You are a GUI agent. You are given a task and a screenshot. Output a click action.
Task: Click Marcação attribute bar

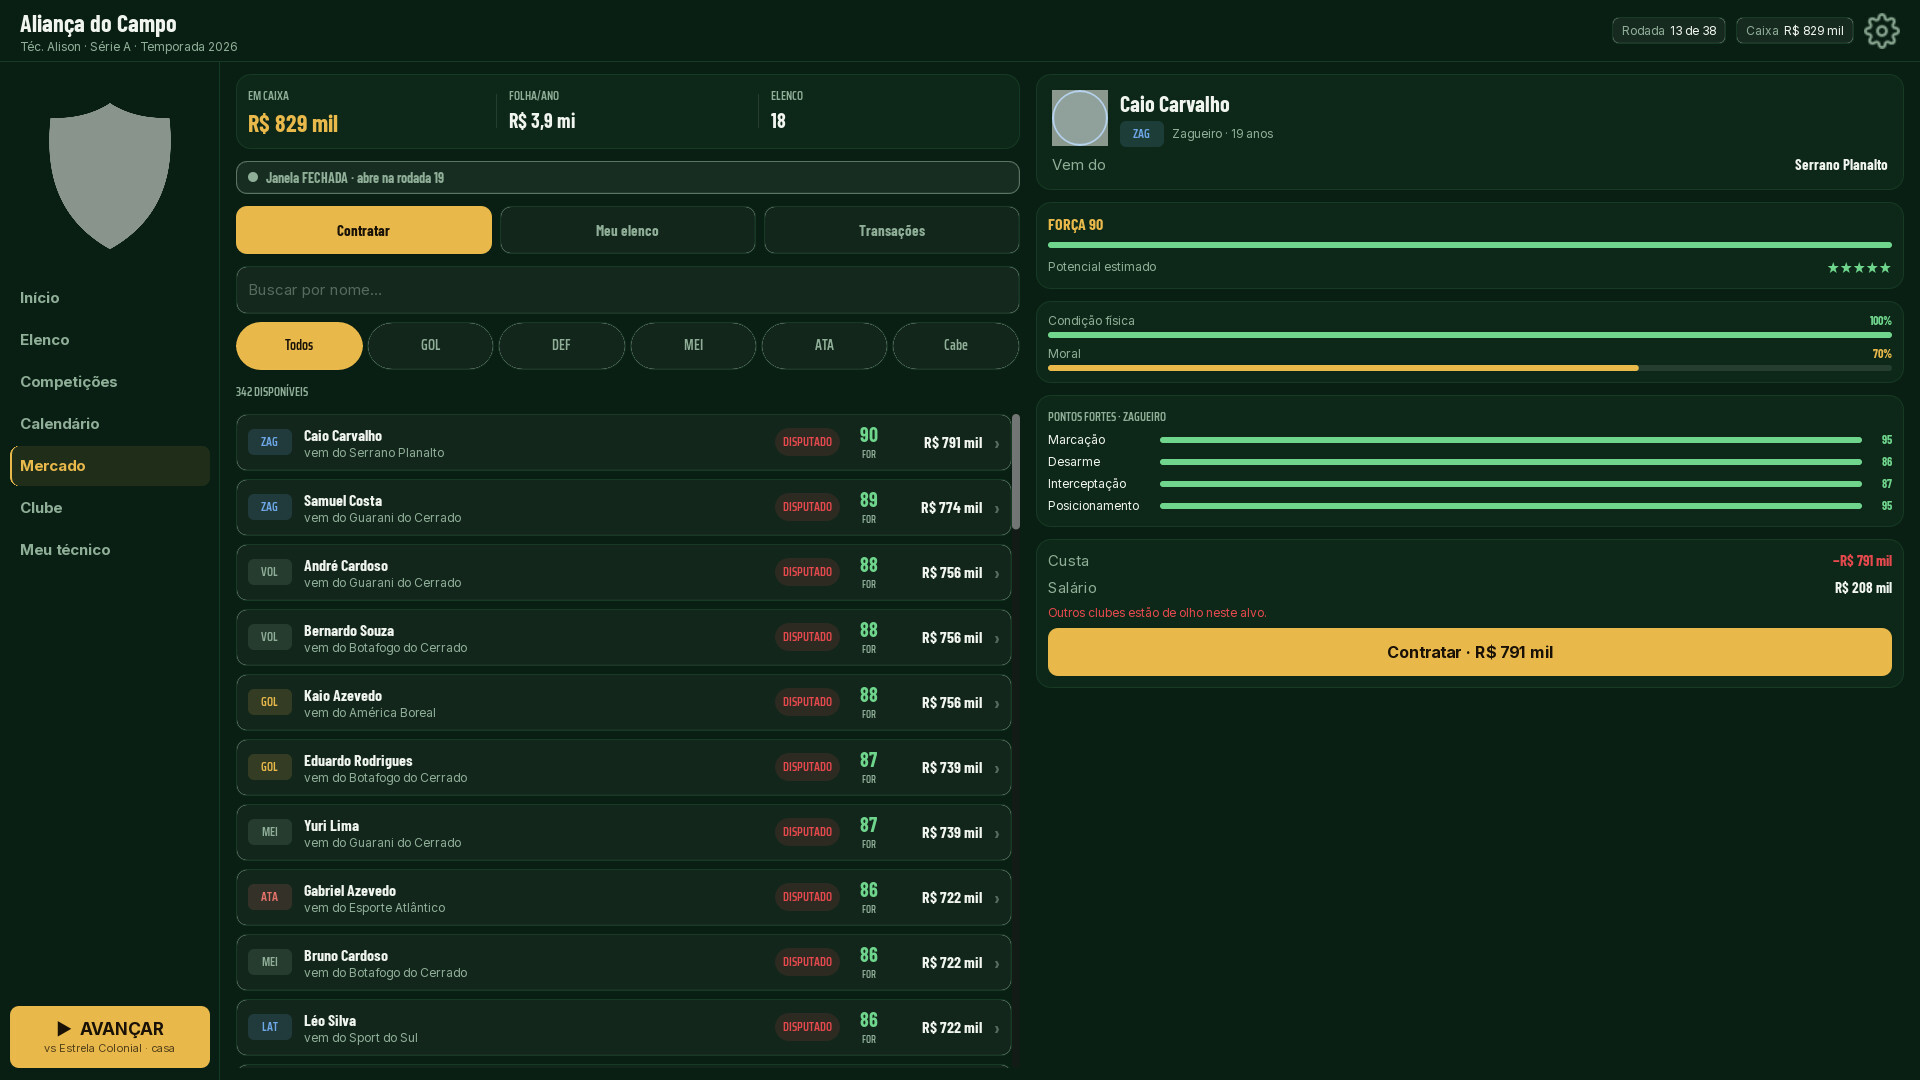(x=1510, y=440)
